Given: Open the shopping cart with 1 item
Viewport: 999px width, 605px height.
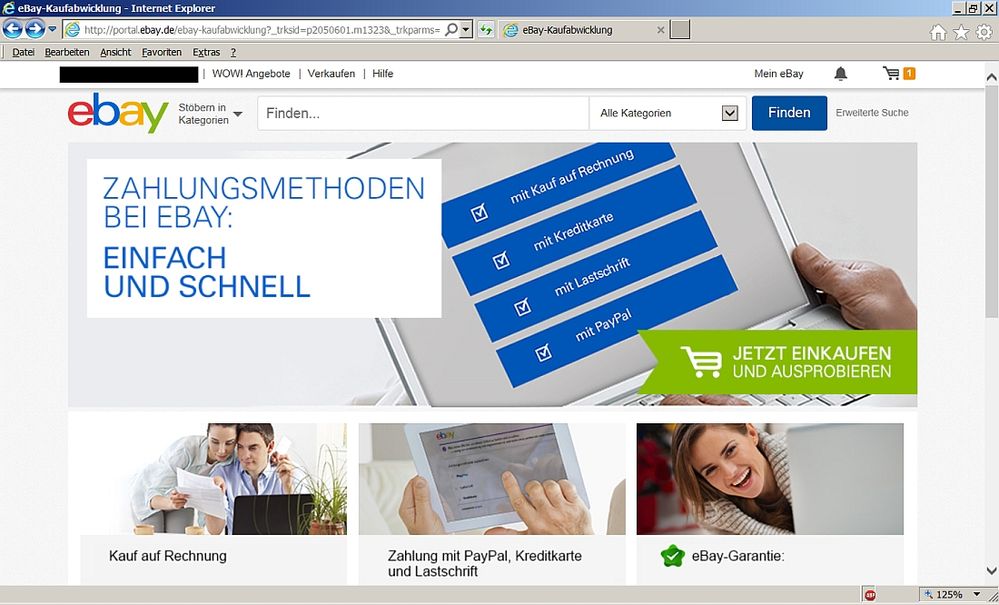Looking at the screenshot, I should click(x=893, y=73).
